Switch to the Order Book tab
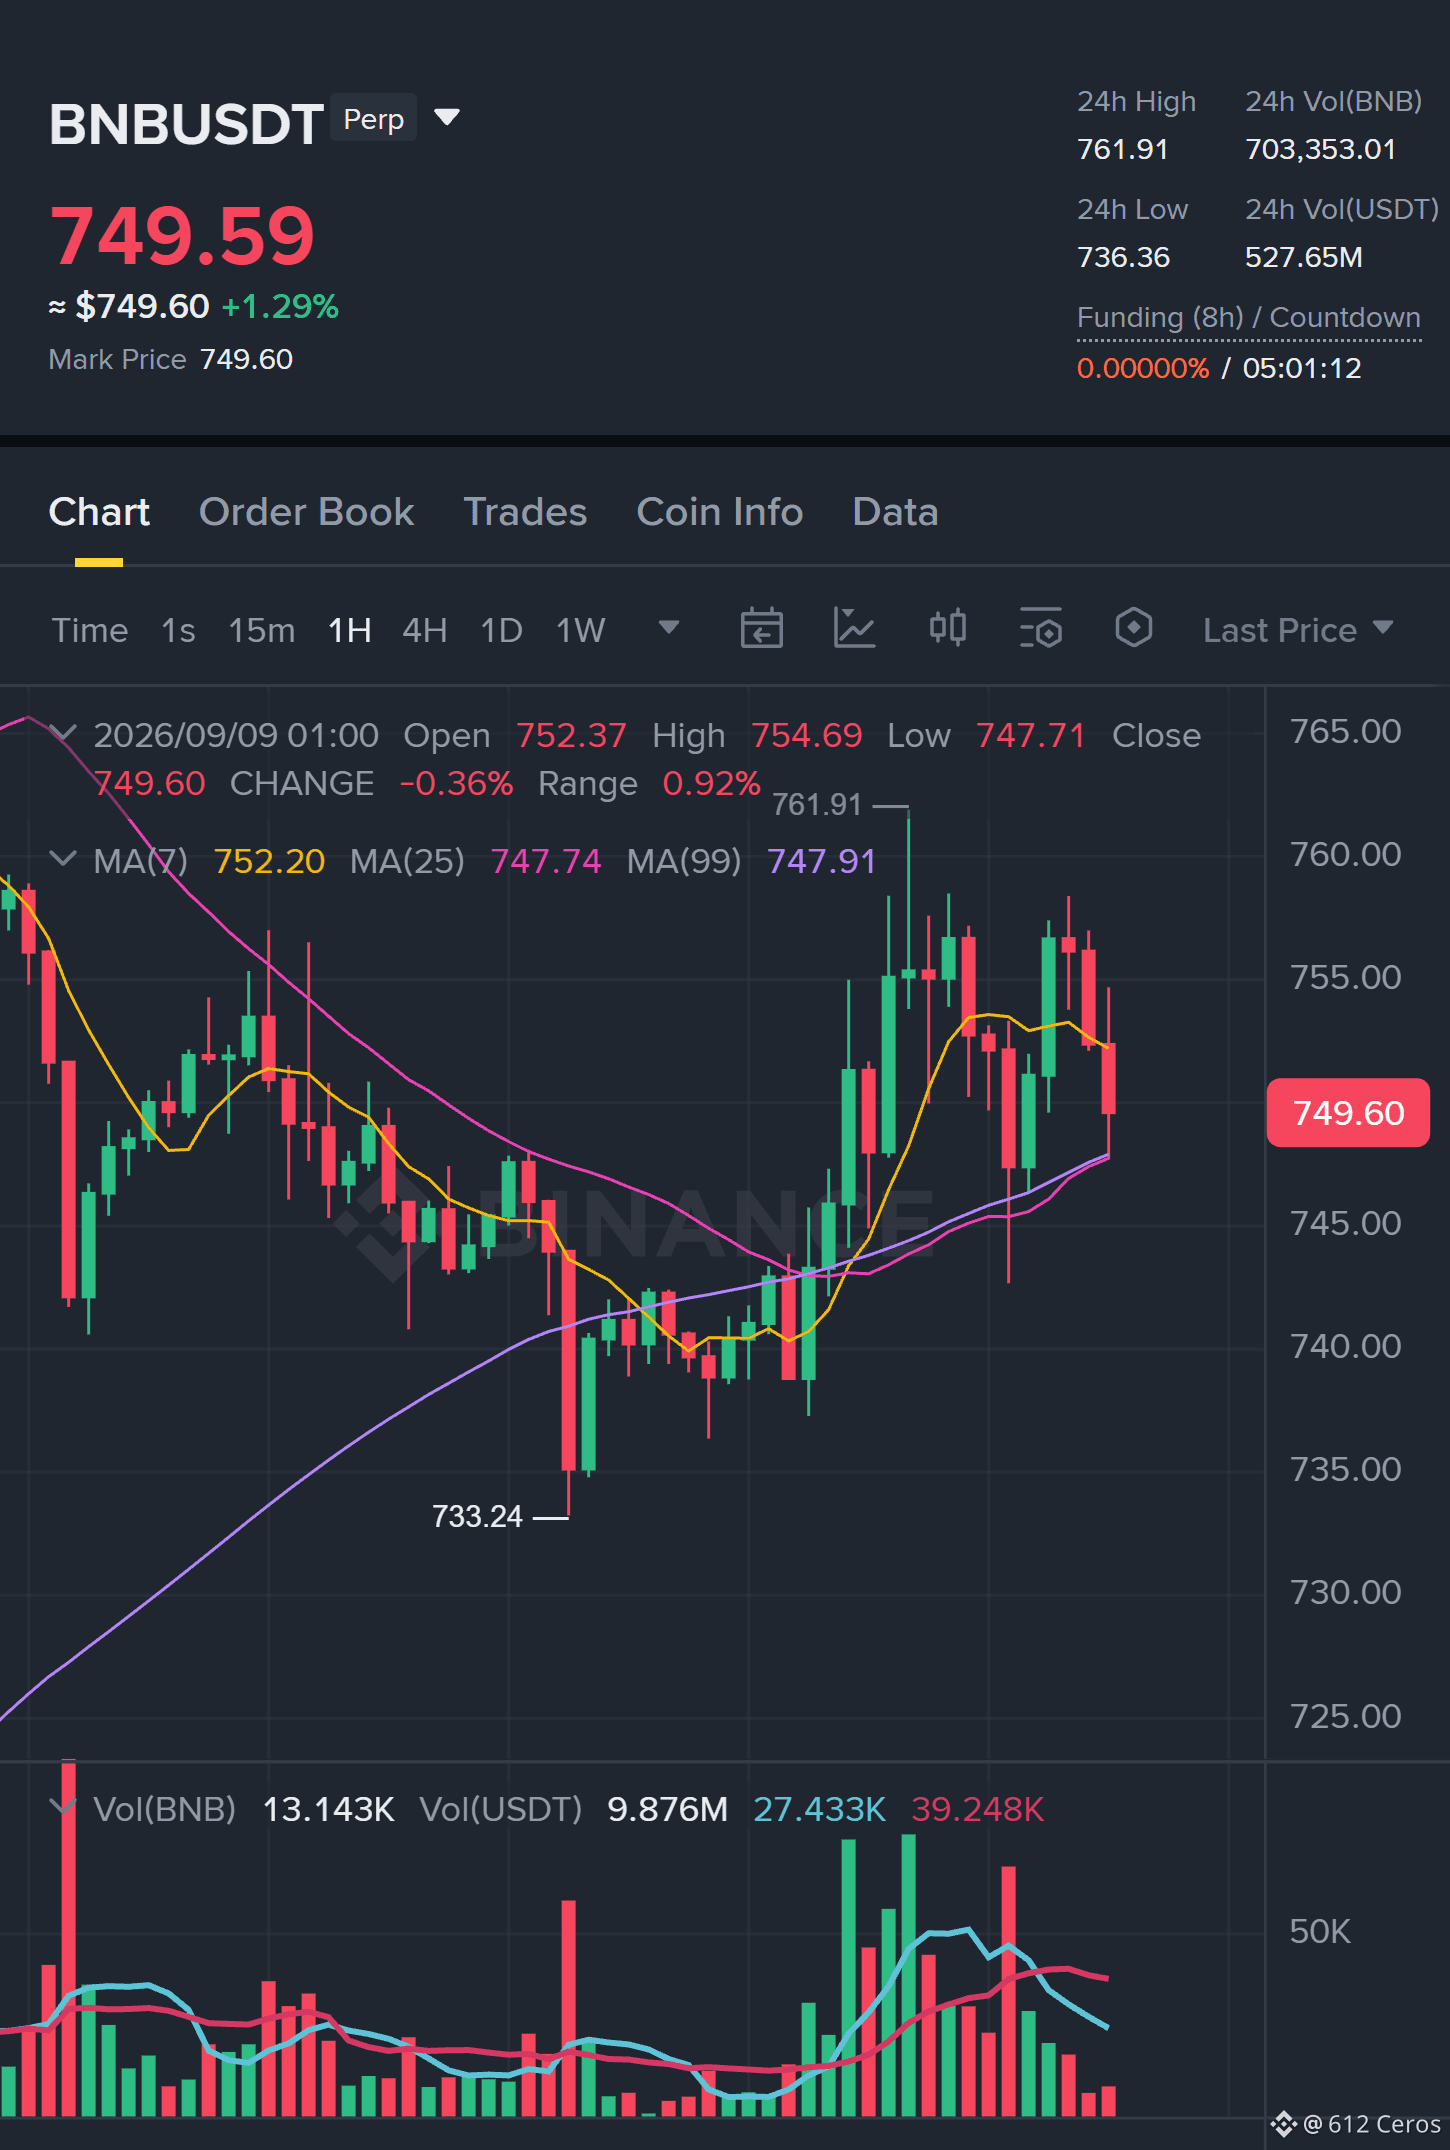The image size is (1450, 2150). coord(306,512)
